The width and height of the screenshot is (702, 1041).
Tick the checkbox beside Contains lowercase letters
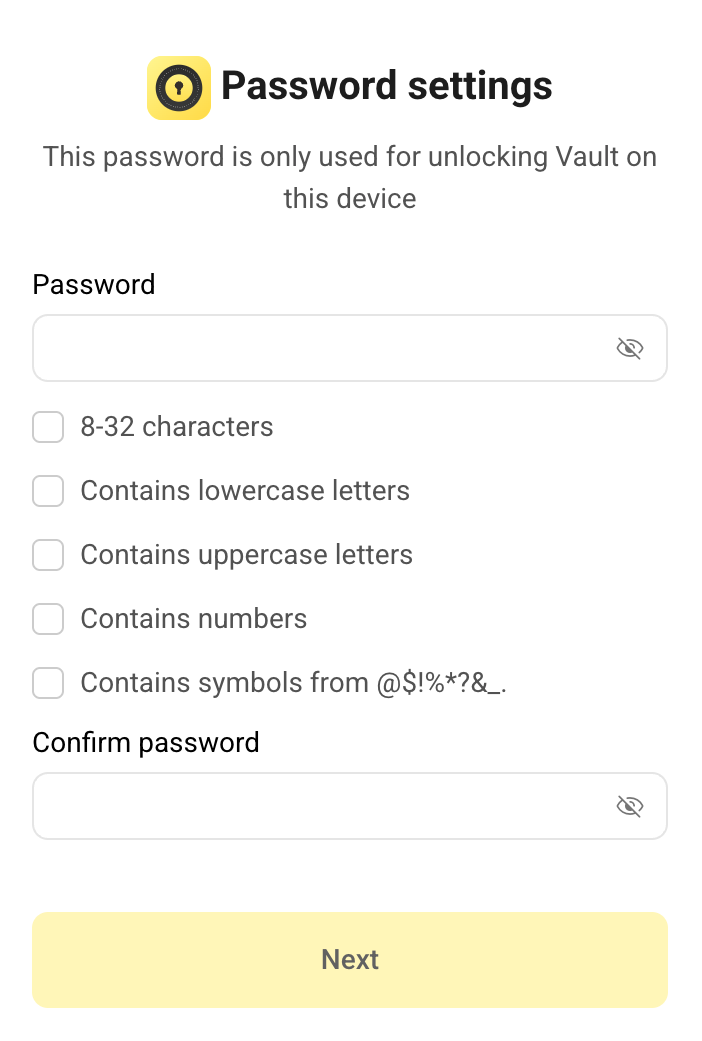pyautogui.click(x=48, y=491)
